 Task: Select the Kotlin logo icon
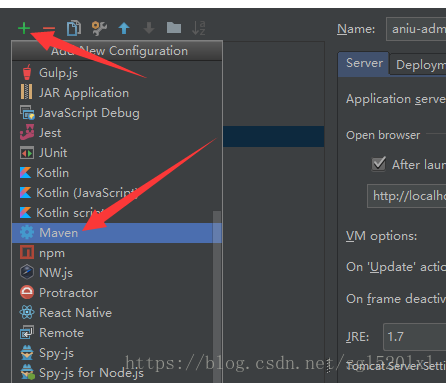click(26, 173)
